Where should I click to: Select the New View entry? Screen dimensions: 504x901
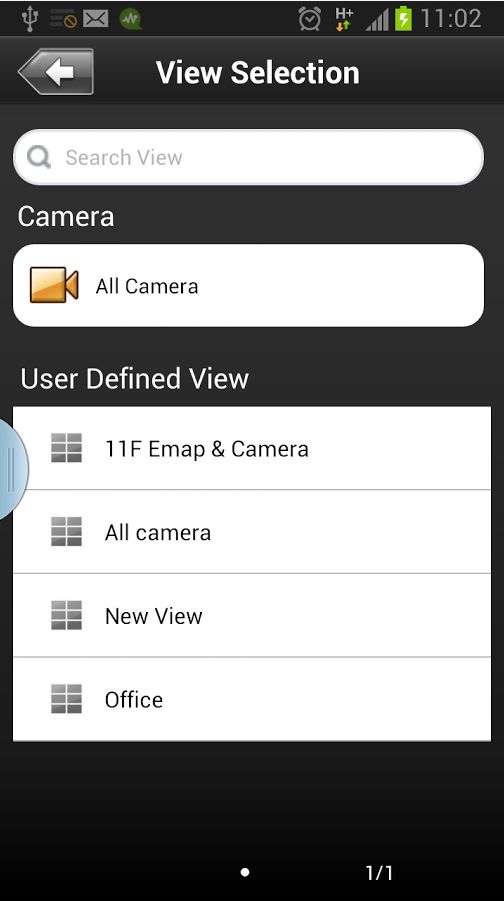252,615
